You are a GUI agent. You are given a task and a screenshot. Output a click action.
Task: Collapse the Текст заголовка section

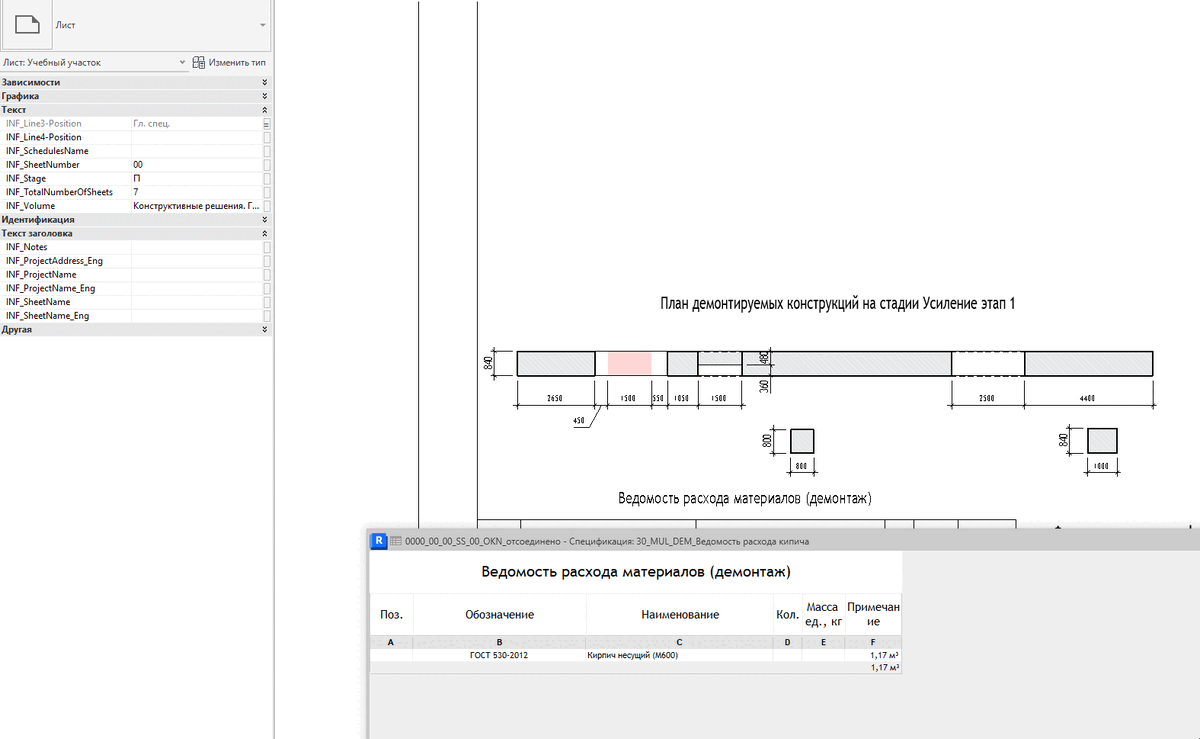[x=264, y=233]
